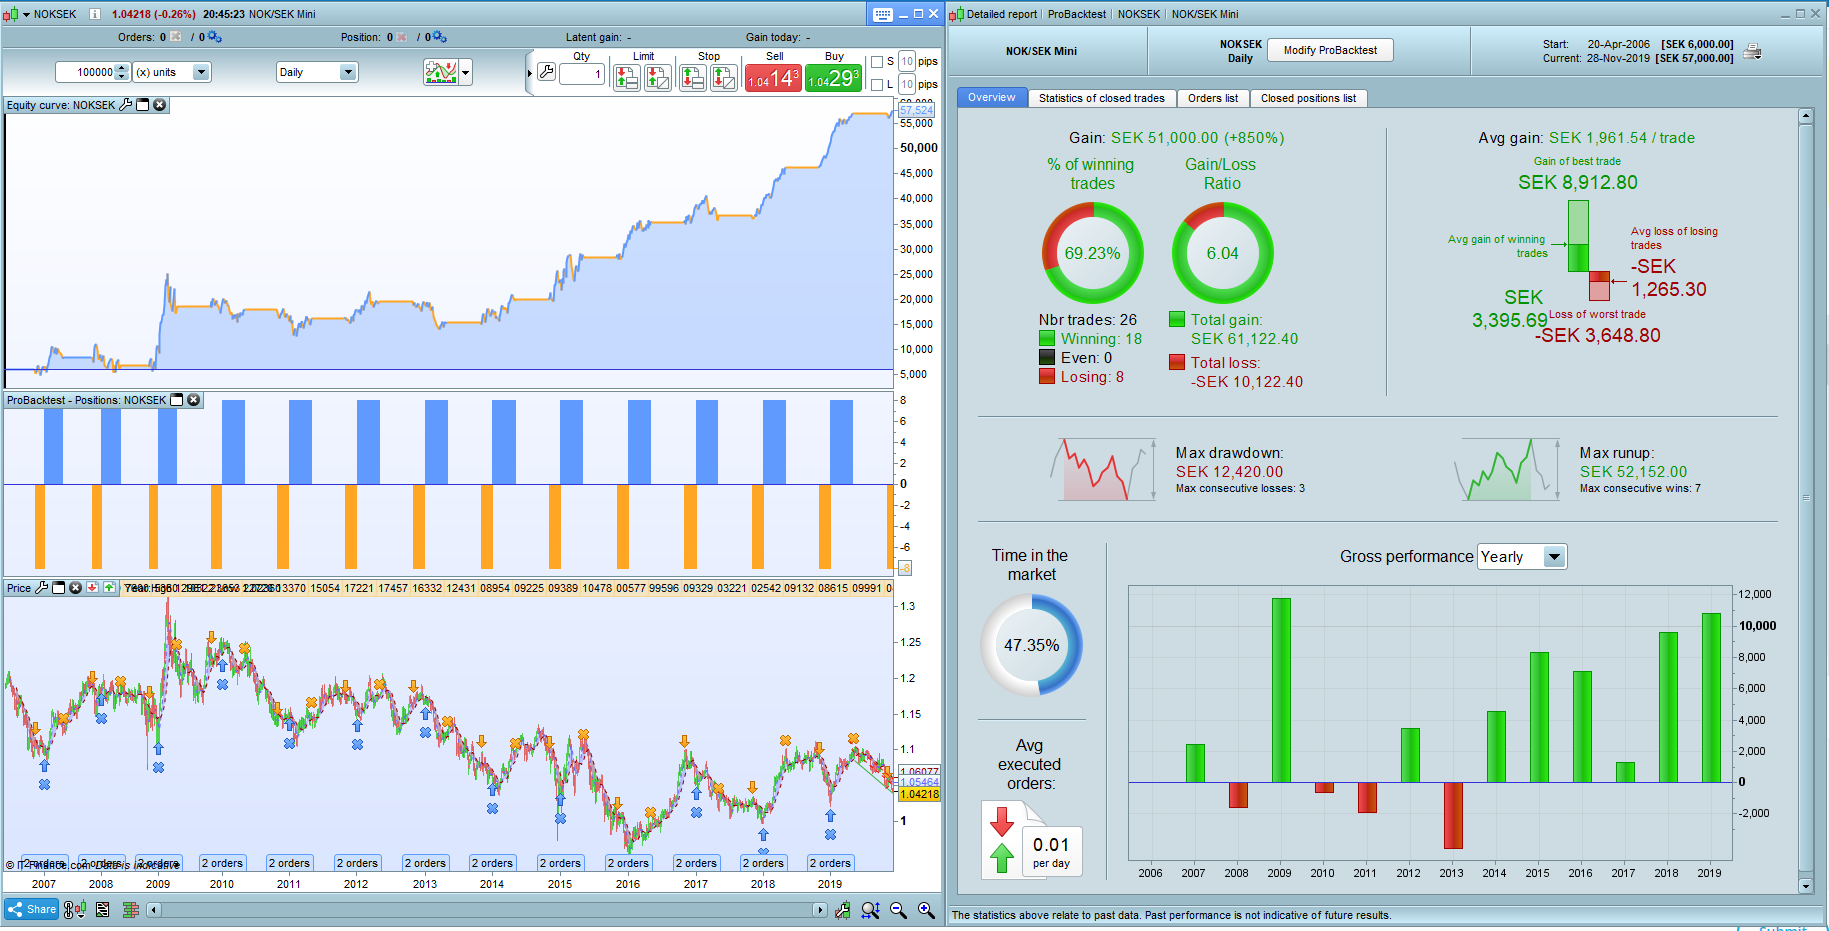Image resolution: width=1829 pixels, height=931 pixels.
Task: Open the Orders list tab
Action: click(1213, 98)
